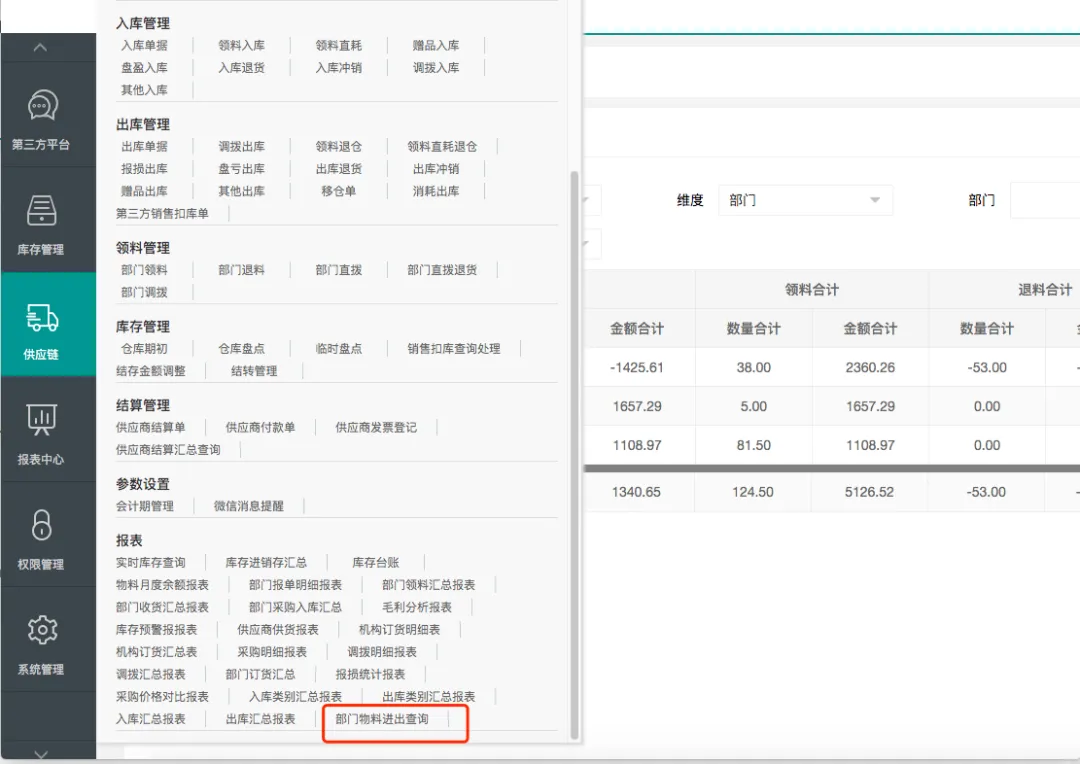Open 系统管理 gear icon
This screenshot has width=1080, height=764.
[x=41, y=630]
